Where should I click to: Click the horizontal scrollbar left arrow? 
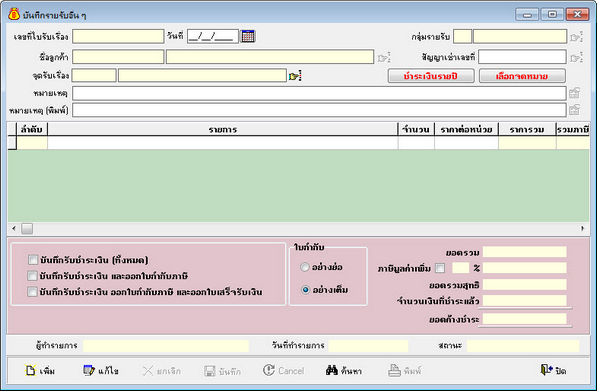(x=14, y=228)
